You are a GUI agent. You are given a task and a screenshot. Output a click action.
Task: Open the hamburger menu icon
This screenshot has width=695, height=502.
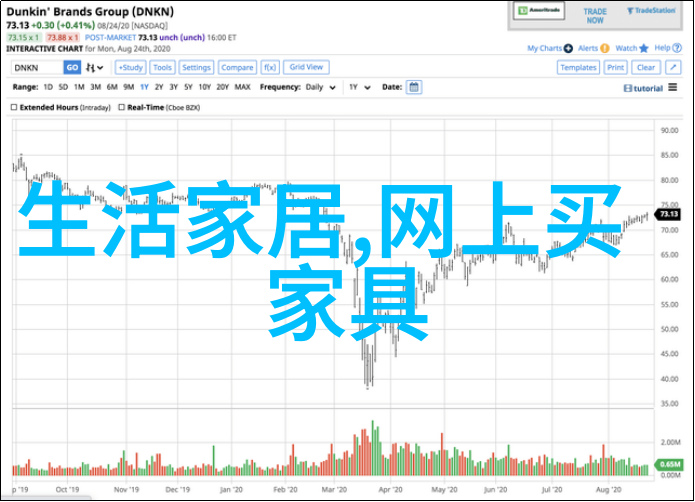[x=673, y=87]
